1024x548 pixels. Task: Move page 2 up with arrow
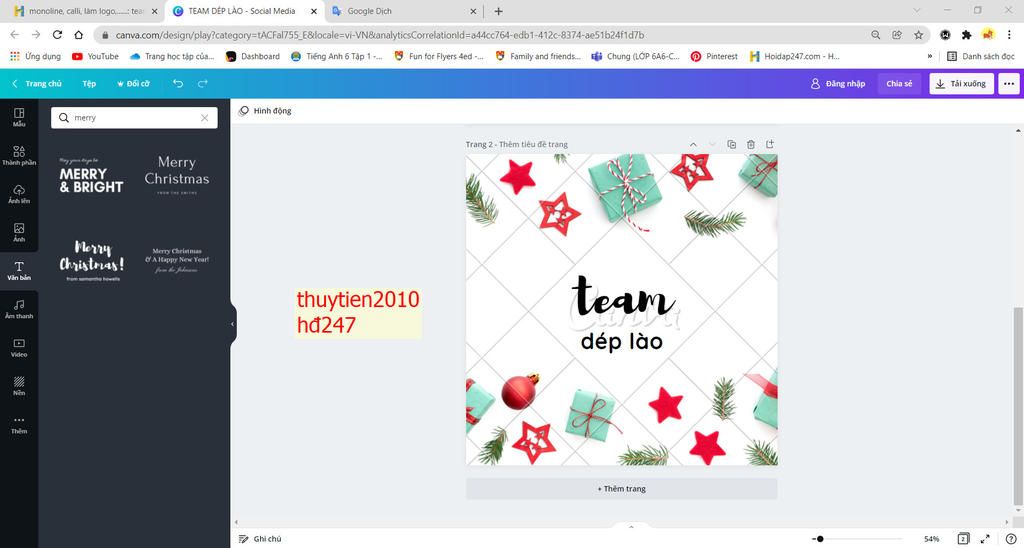[694, 144]
